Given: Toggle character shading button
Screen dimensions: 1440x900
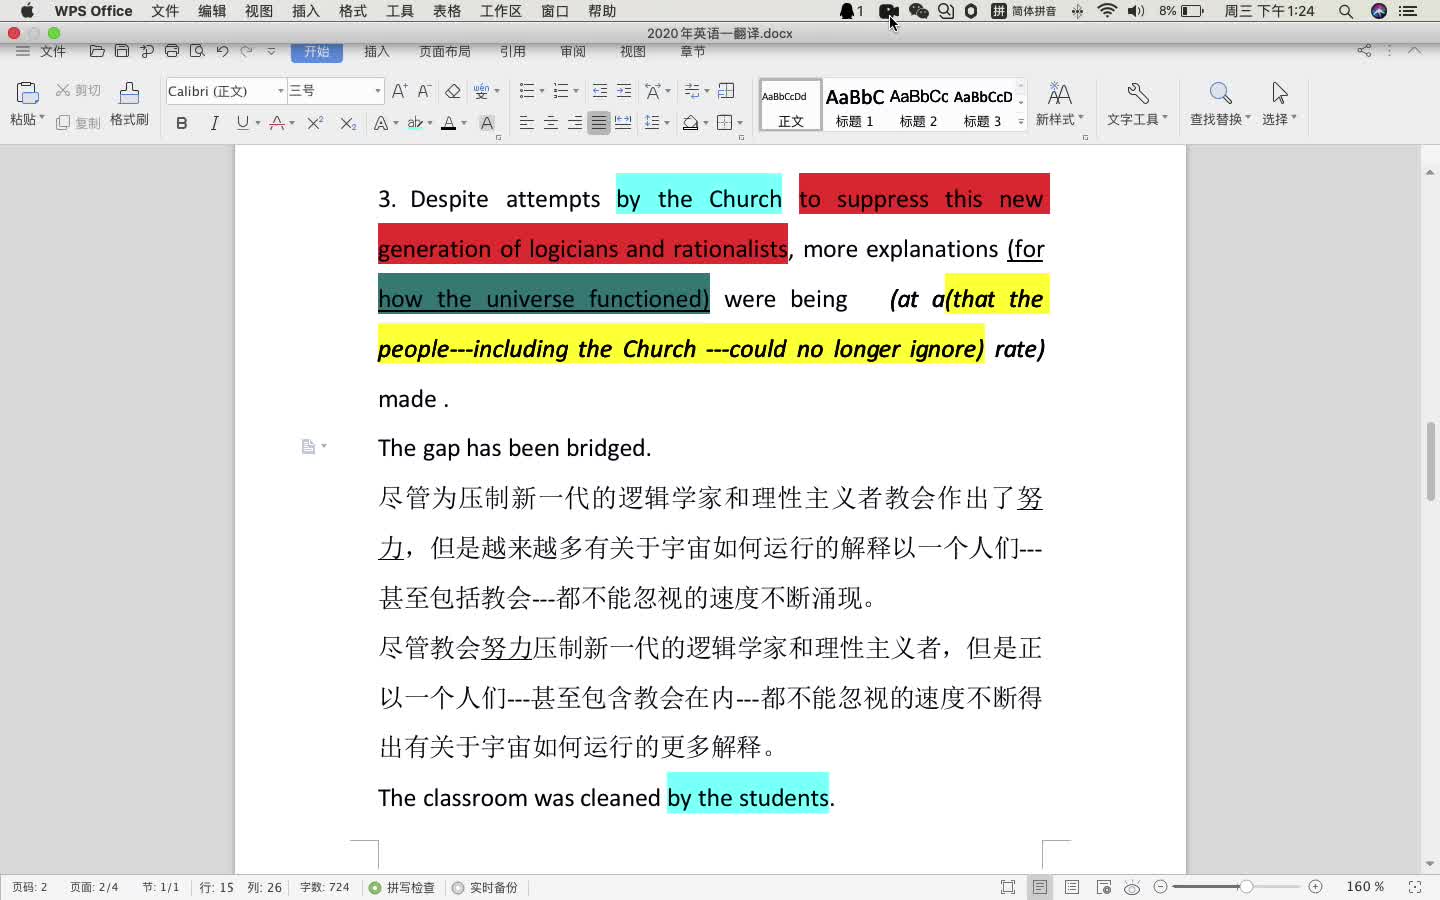Looking at the screenshot, I should [487, 123].
